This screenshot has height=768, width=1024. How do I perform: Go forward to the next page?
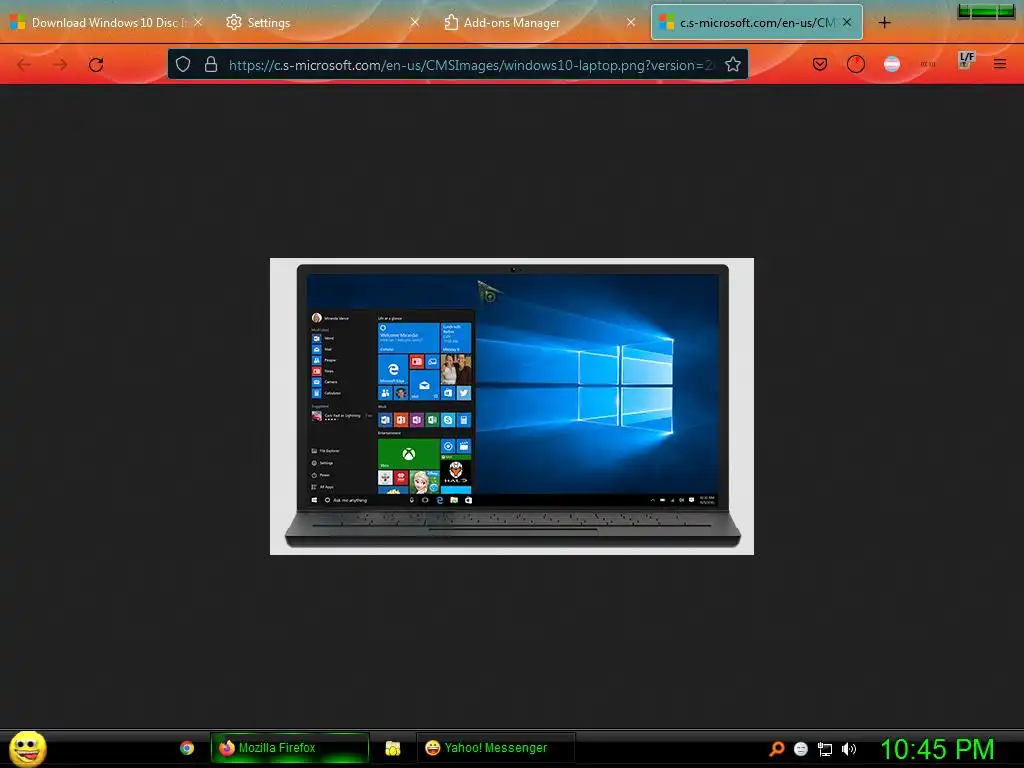point(60,65)
